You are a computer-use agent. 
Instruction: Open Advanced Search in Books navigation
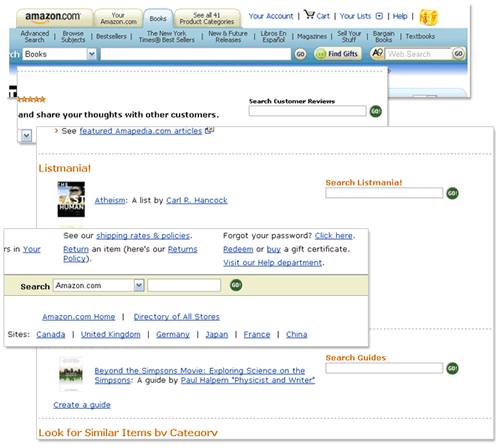[x=35, y=36]
